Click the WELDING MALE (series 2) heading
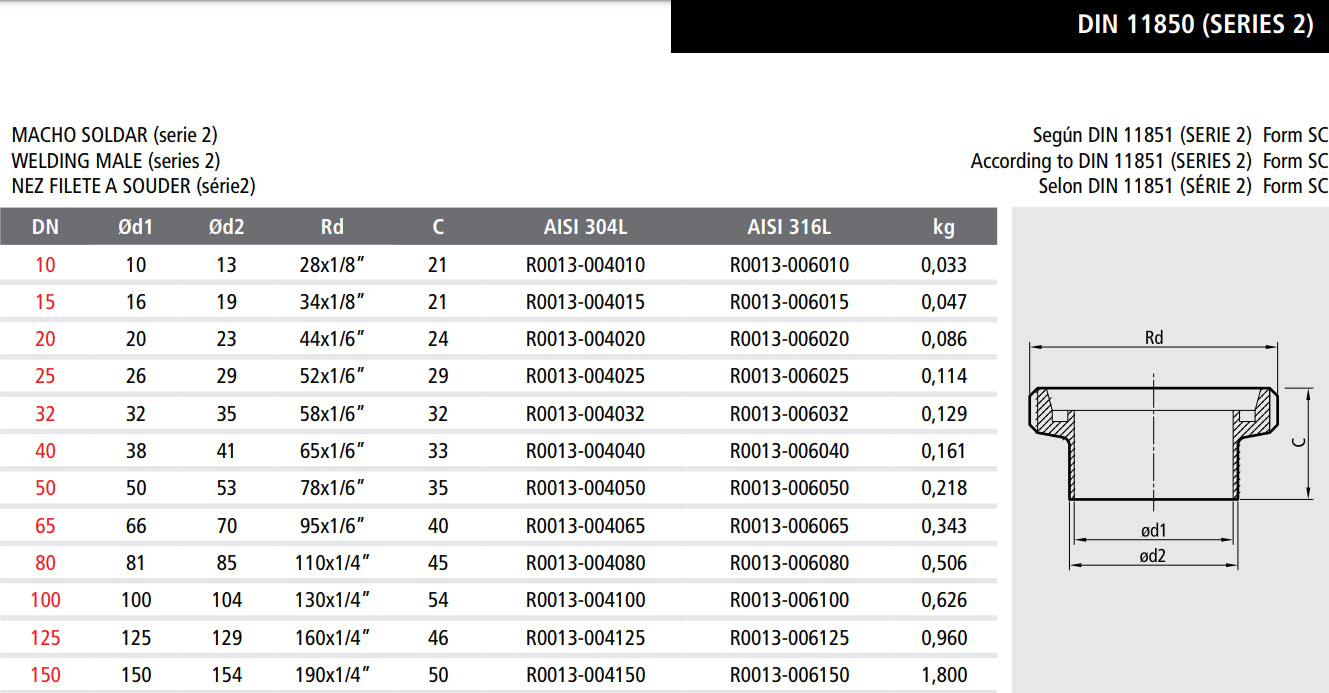Image resolution: width=1329 pixels, height=693 pixels. [x=116, y=160]
